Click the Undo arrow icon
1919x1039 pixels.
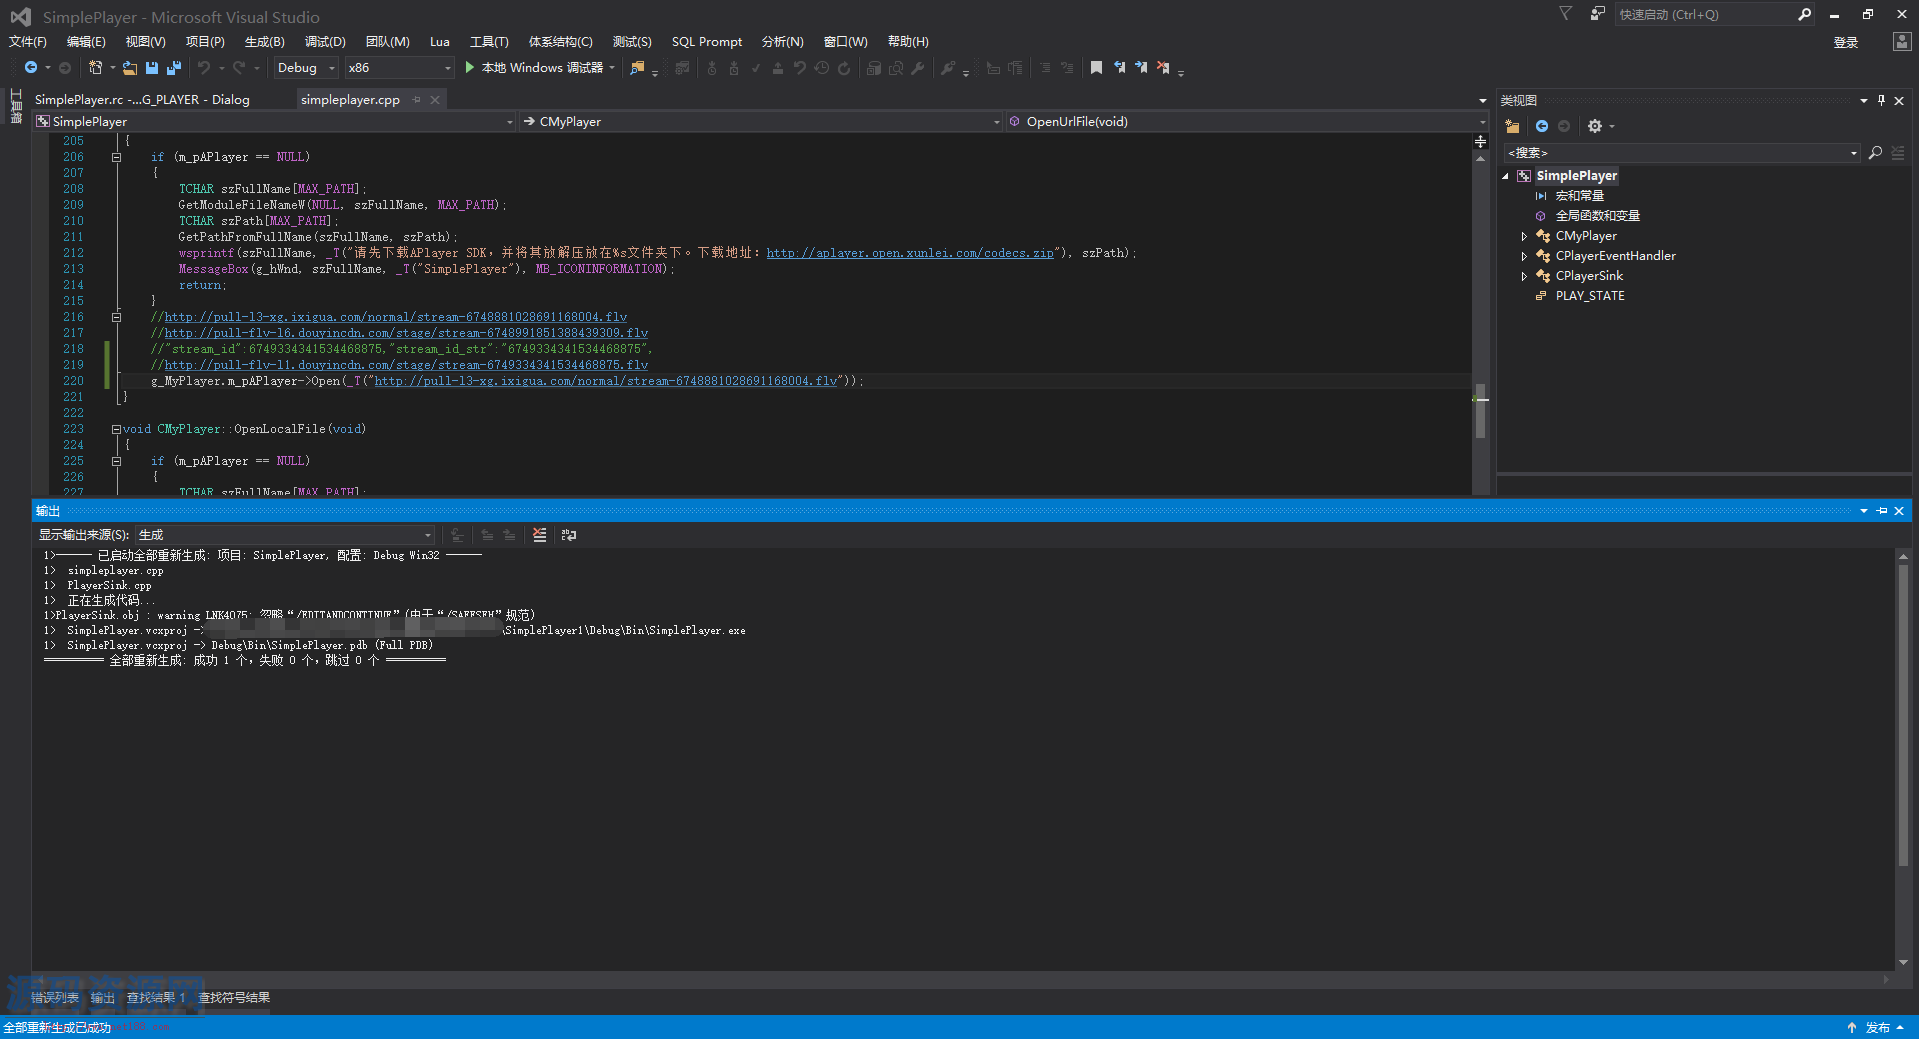pos(204,68)
